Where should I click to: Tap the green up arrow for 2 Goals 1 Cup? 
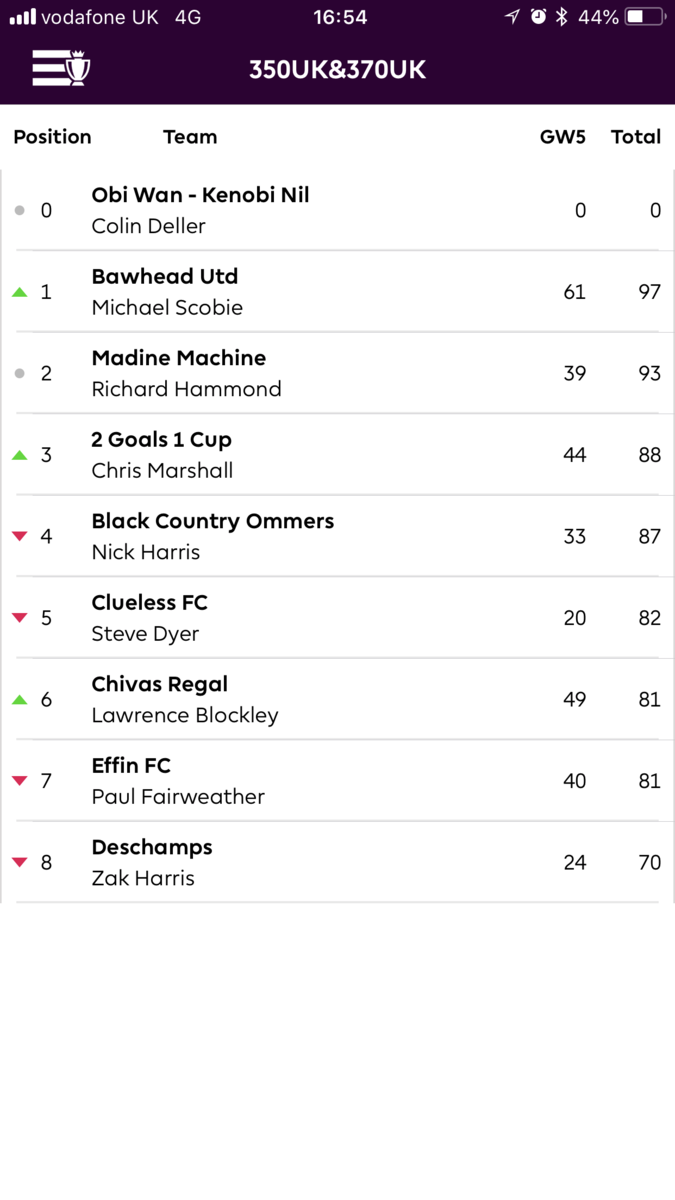coord(19,455)
